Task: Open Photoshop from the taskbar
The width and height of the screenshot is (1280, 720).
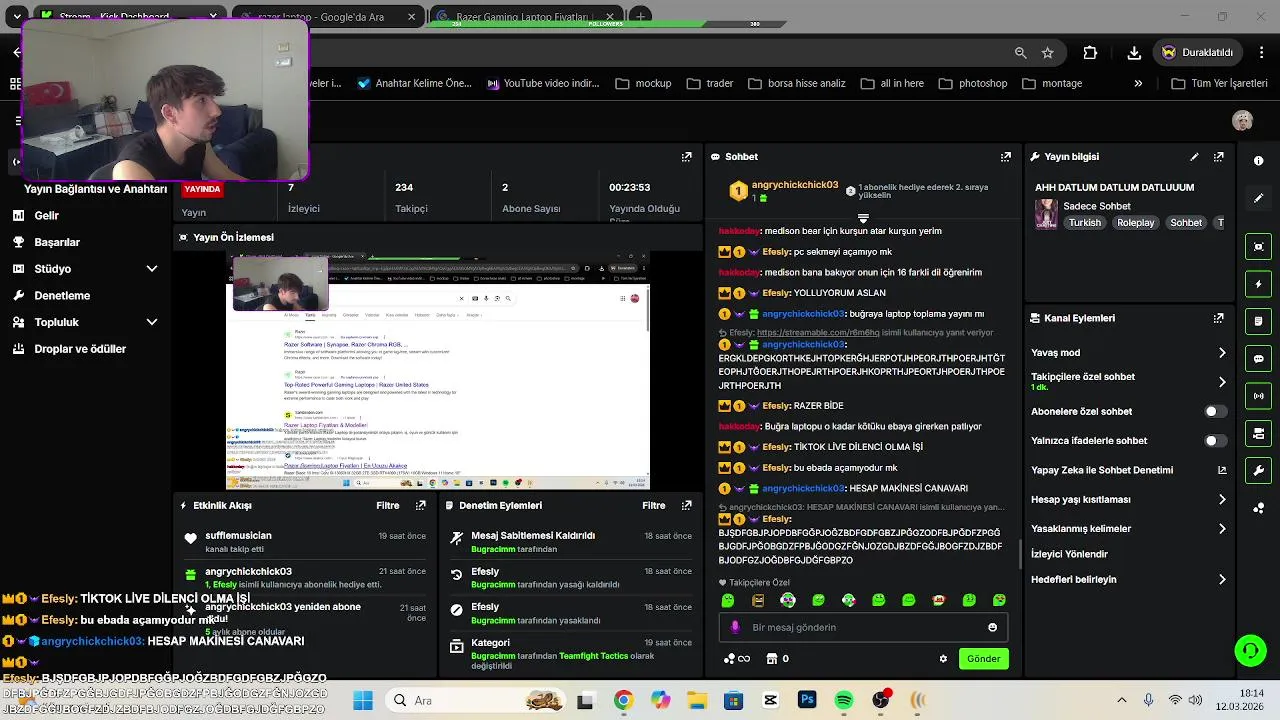Action: 807,701
